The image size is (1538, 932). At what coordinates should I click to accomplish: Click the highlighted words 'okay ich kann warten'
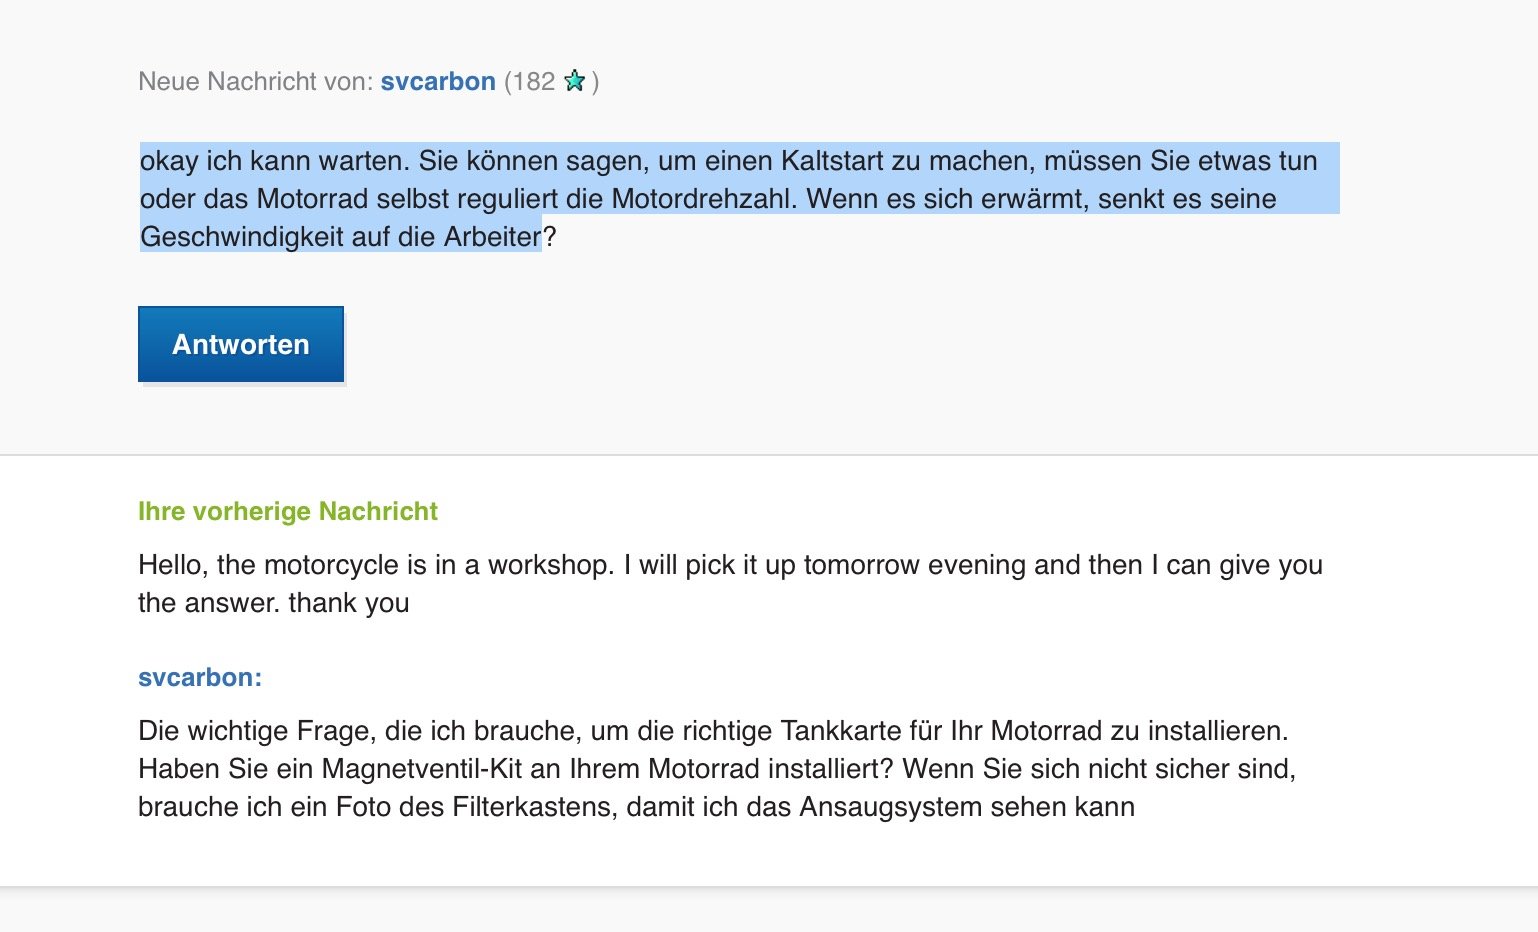point(271,161)
